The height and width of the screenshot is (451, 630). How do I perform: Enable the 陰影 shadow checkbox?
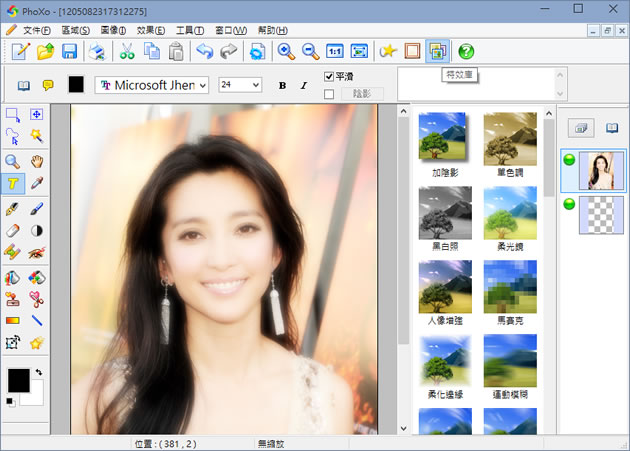point(329,94)
